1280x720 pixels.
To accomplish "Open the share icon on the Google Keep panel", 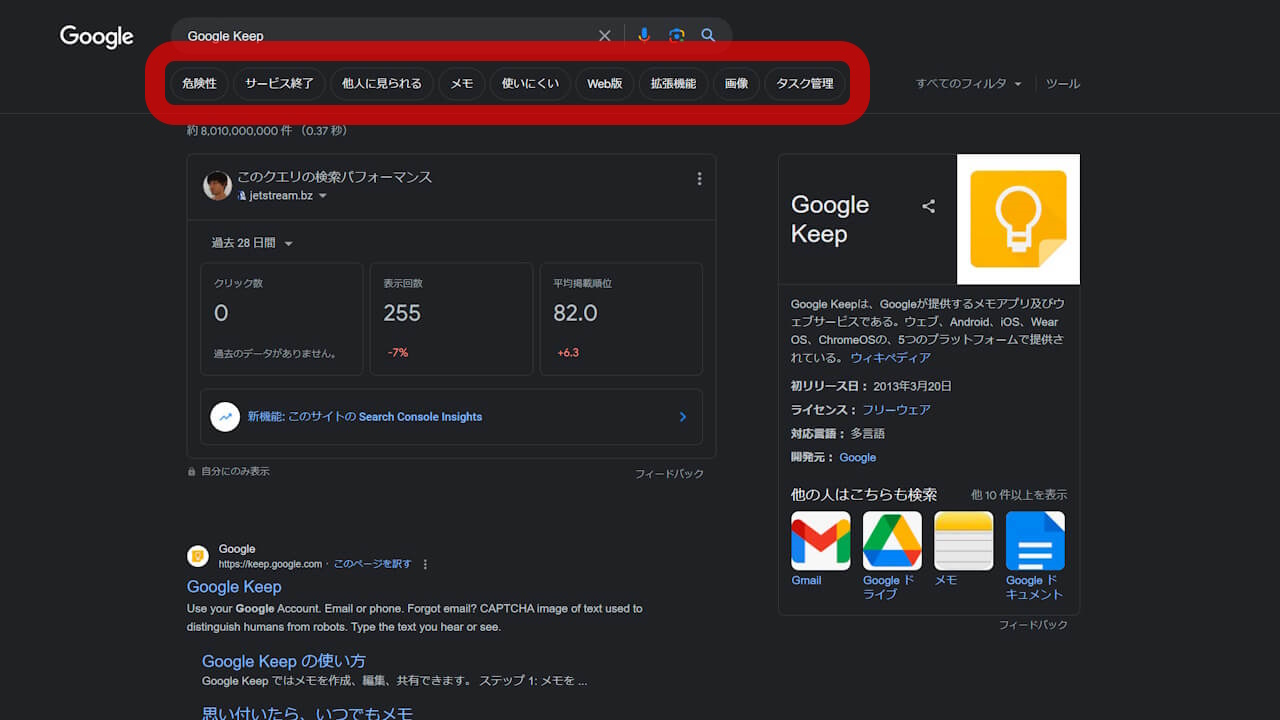I will point(929,206).
